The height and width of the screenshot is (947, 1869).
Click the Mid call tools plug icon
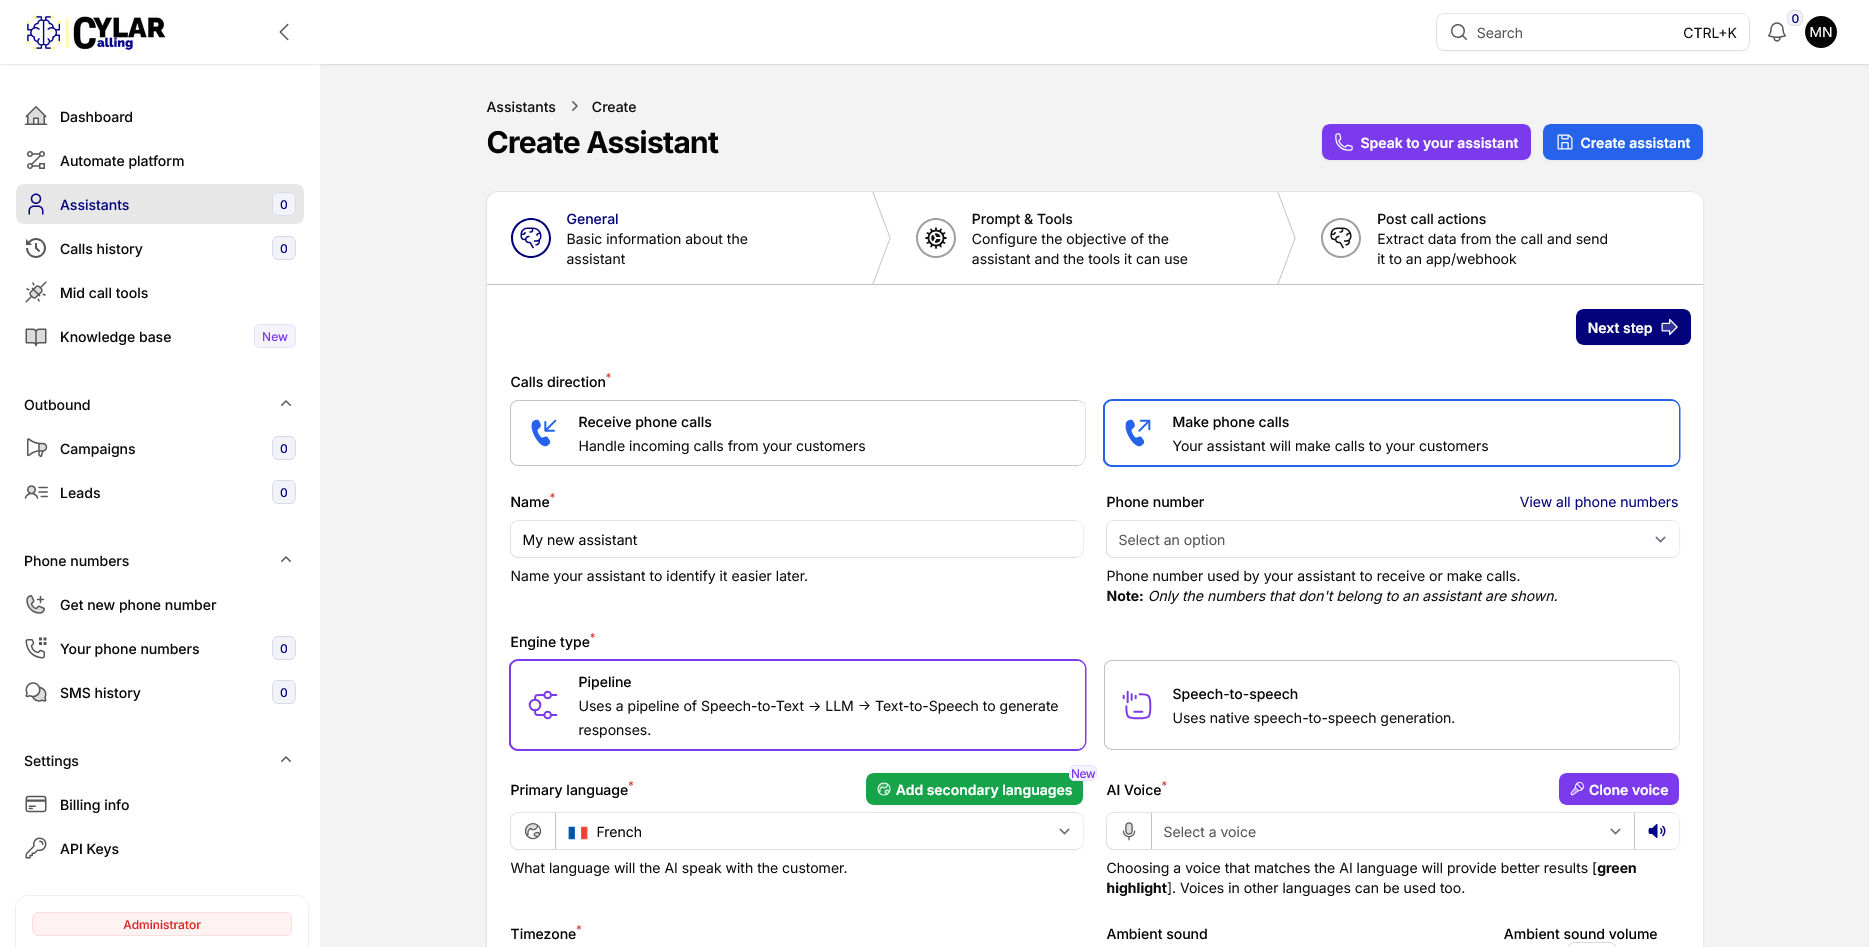point(36,292)
